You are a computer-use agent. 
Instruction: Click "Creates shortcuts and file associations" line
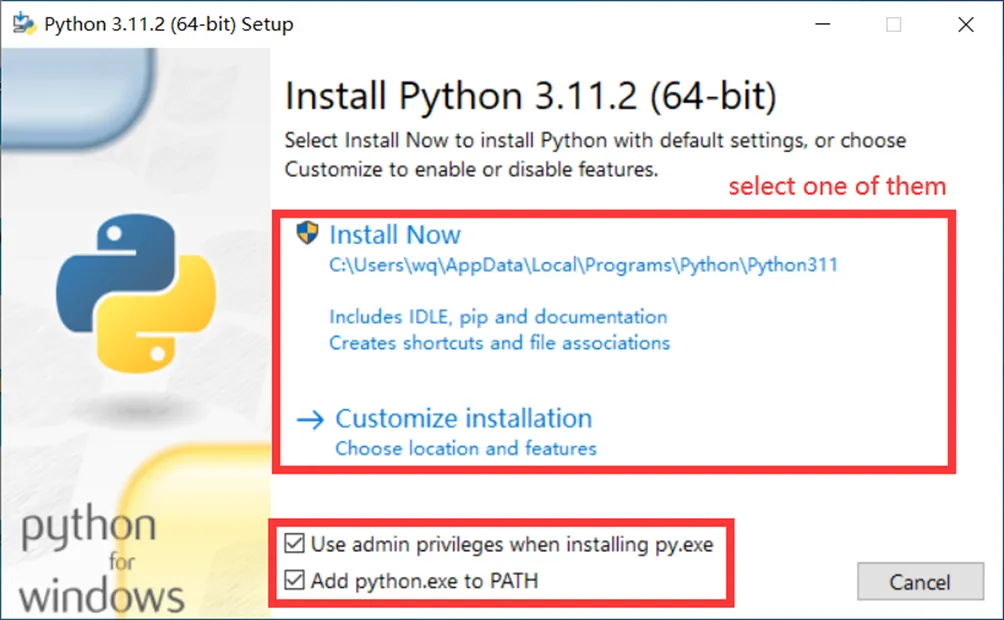coord(499,343)
